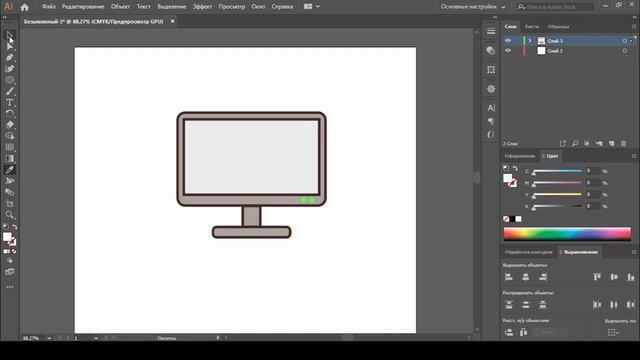Viewport: 640px width, 360px height.
Task: Open Edit Toolbar three-dots button
Action: pyautogui.click(x=9, y=287)
